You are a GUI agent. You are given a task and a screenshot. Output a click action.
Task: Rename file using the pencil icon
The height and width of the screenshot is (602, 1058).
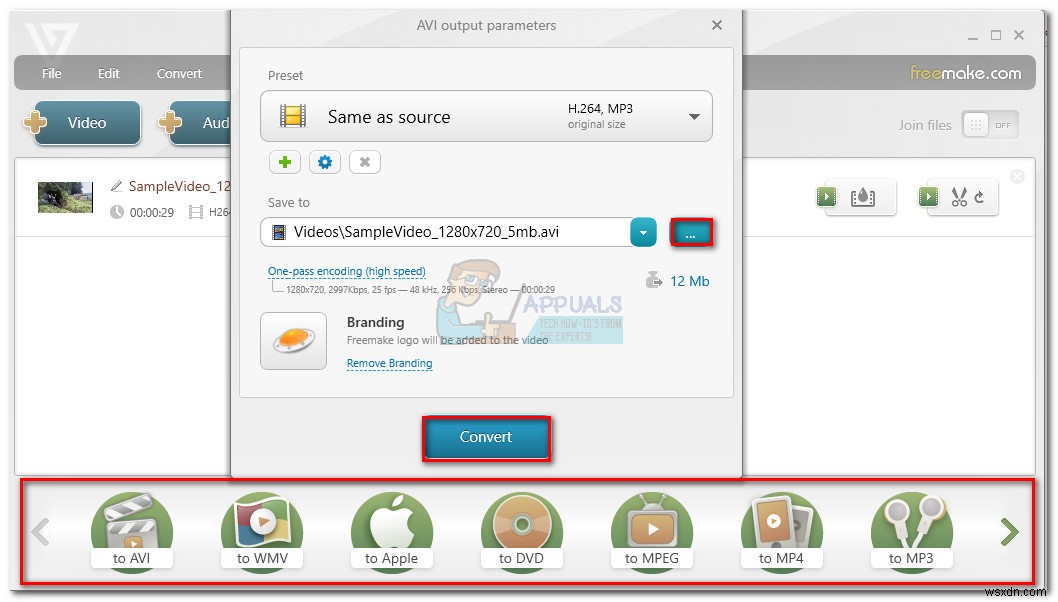[x=117, y=186]
